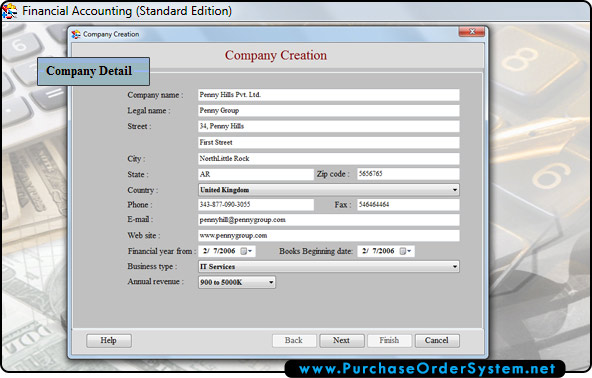Screen dimensions: 592x378
Task: Click the Company Creation dialog title icon
Action: tap(76, 34)
